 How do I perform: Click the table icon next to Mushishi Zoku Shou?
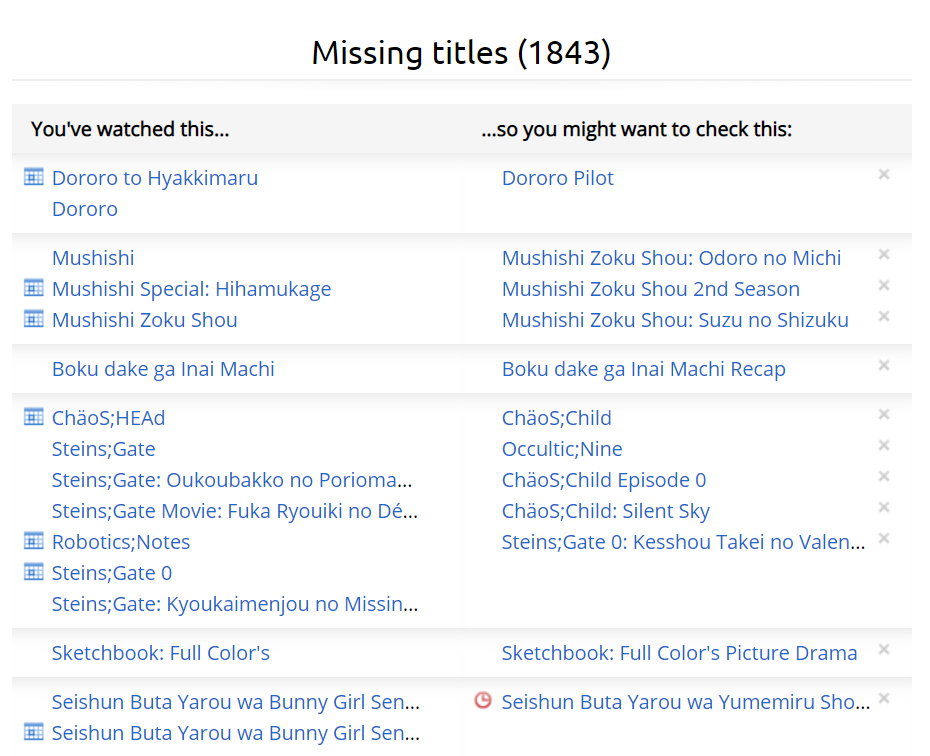pos(33,318)
